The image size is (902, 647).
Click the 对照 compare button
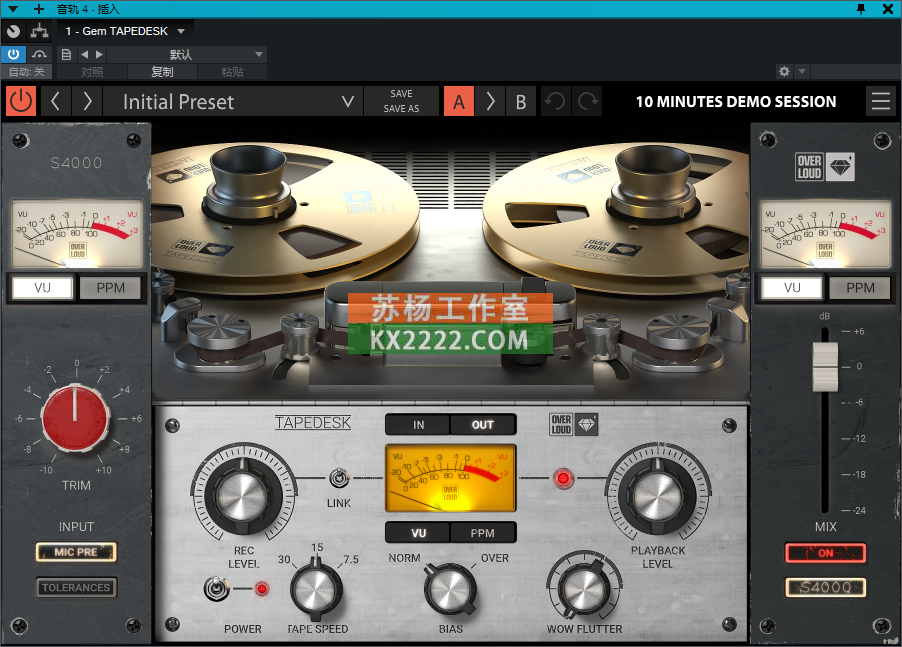point(92,72)
